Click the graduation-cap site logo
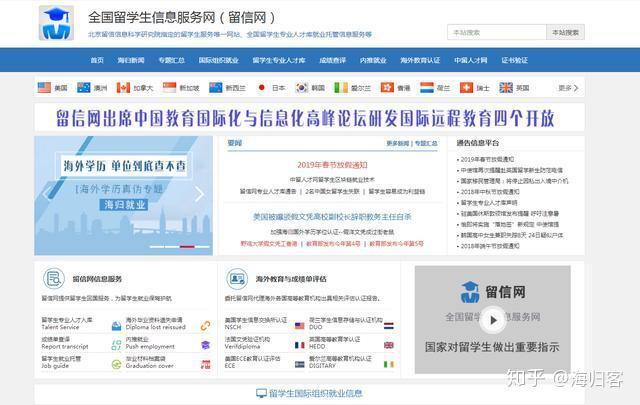The width and height of the screenshot is (640, 405). click(56, 23)
